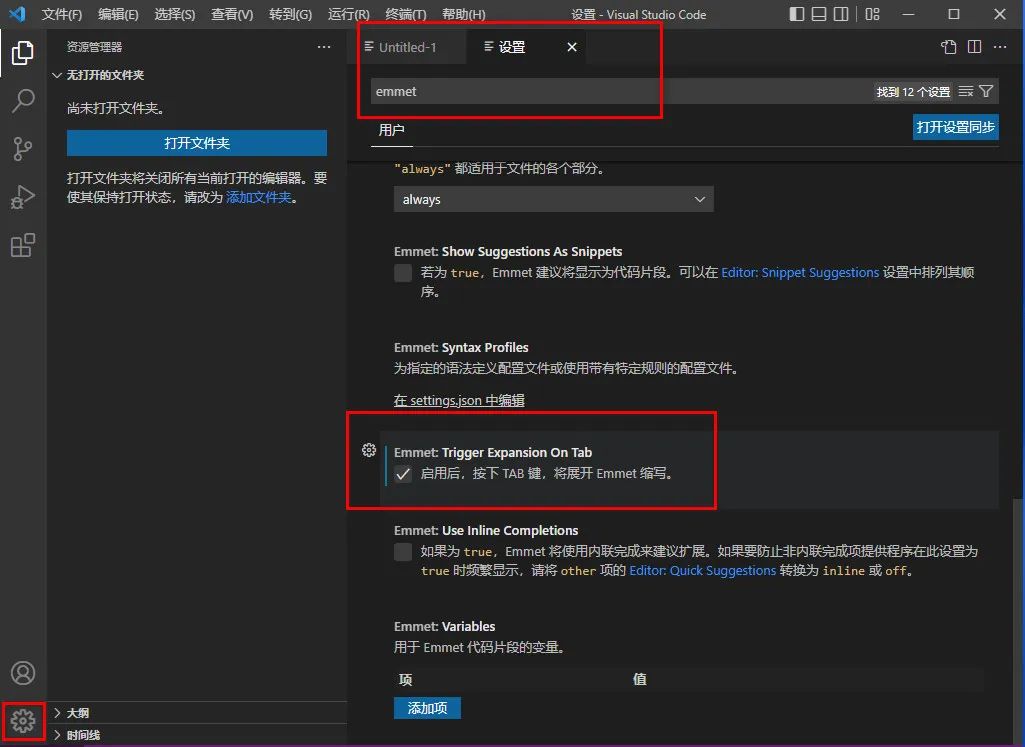Open the Explorer view in activity bar

[x=23, y=53]
